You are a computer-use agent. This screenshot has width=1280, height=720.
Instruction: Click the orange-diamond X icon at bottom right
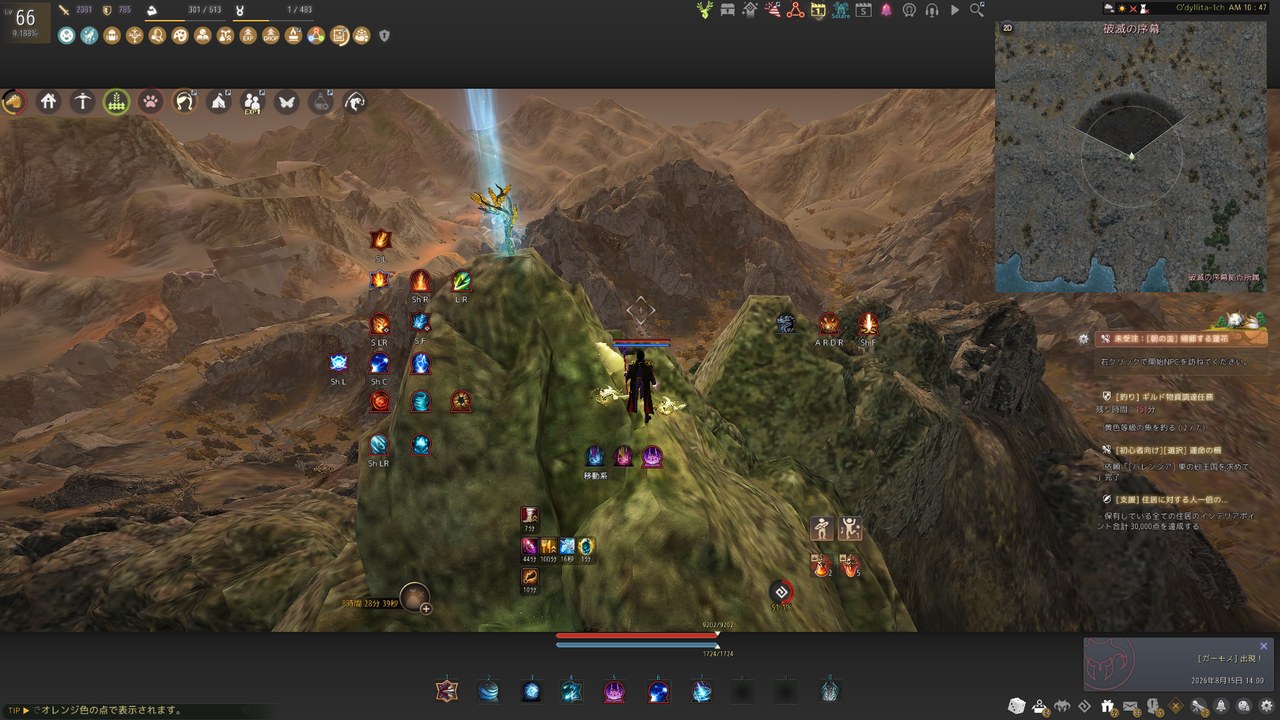1176,707
